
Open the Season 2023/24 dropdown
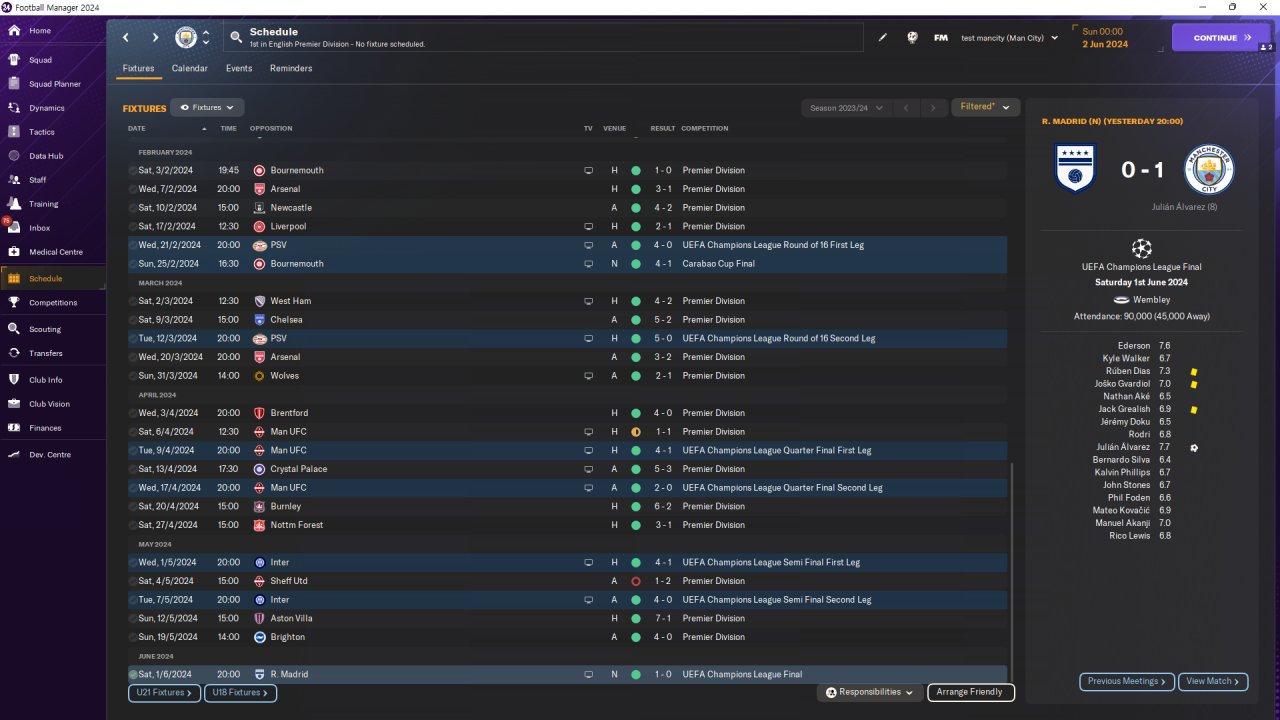click(847, 108)
